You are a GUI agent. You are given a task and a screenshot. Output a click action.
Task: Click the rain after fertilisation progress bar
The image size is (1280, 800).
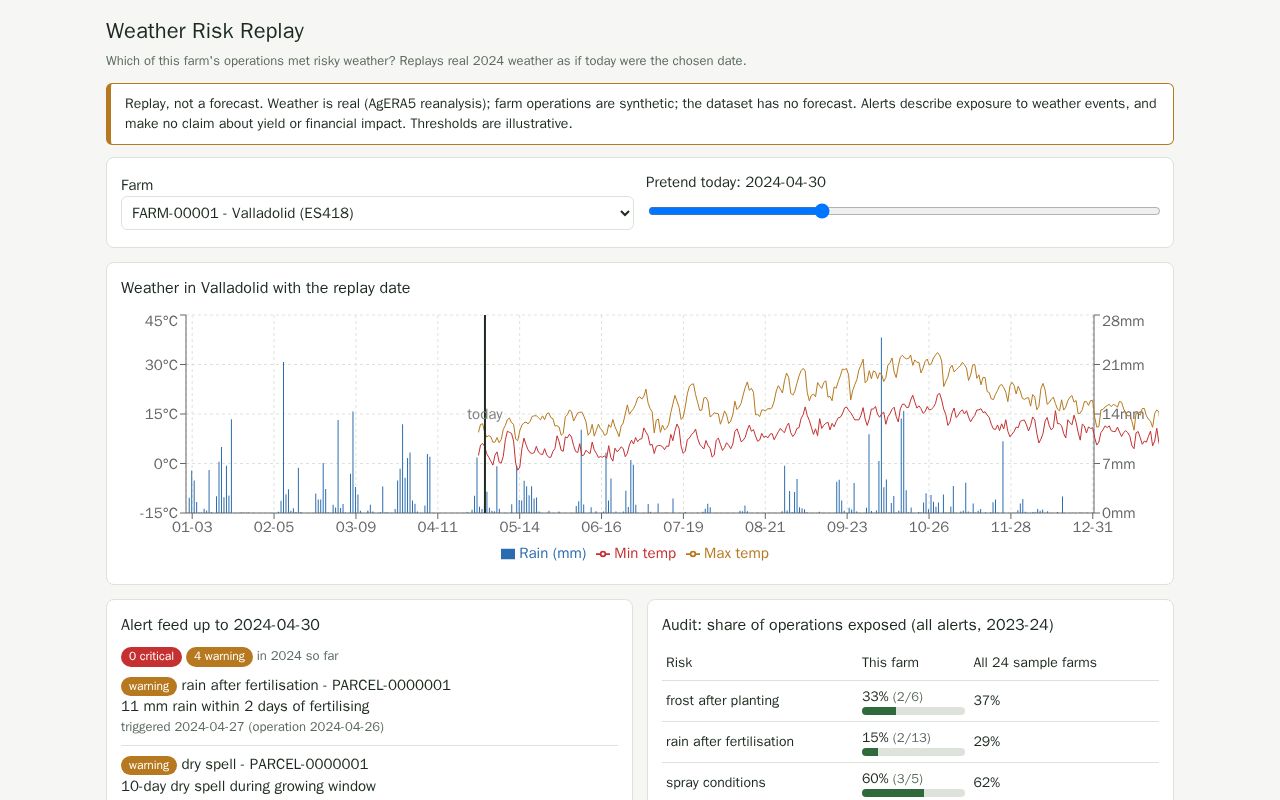tap(913, 752)
